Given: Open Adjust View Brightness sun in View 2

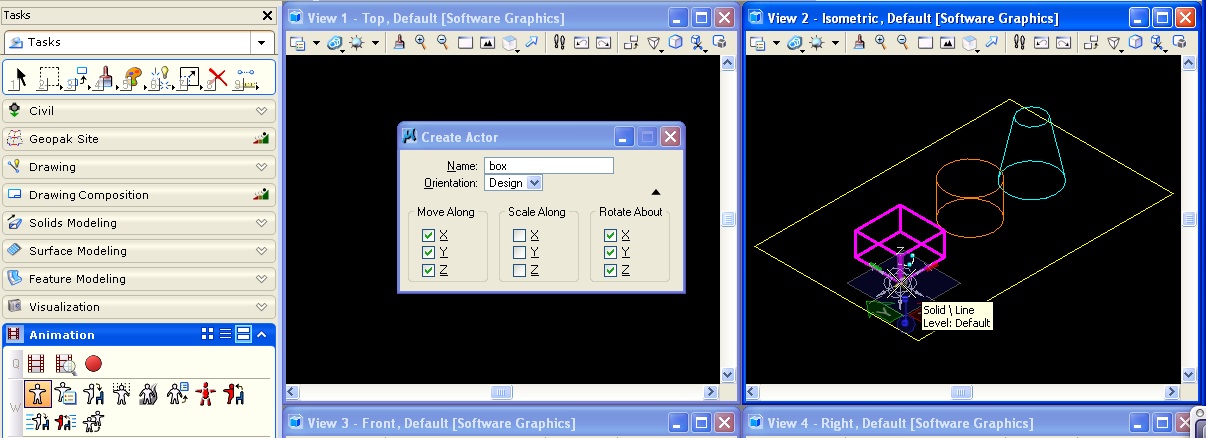Looking at the screenshot, I should (817, 43).
